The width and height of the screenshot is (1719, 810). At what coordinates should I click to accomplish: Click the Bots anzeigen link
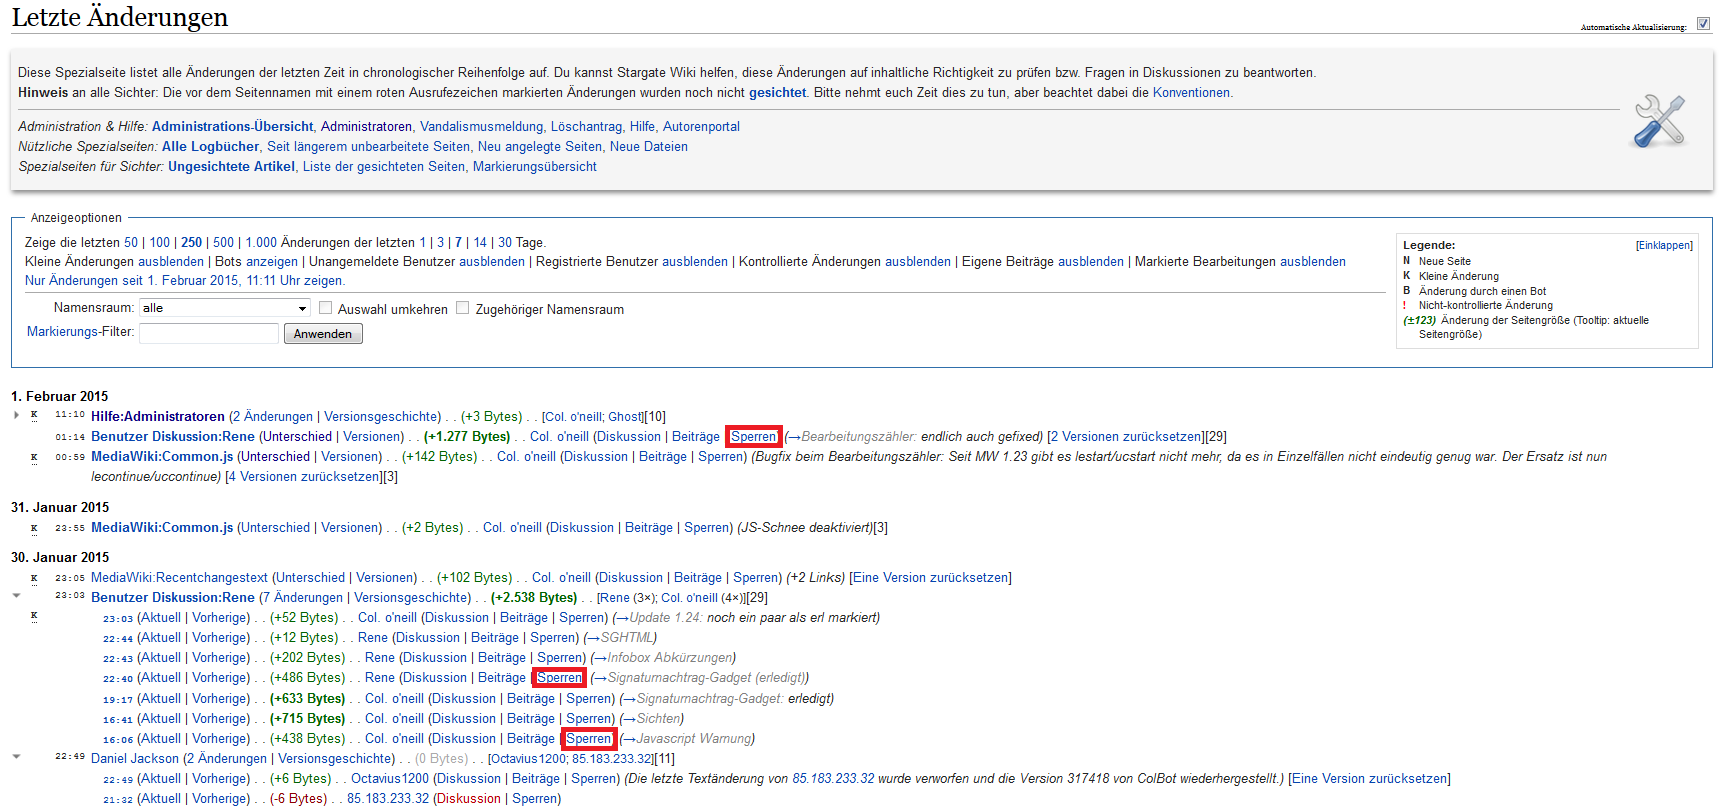272,262
